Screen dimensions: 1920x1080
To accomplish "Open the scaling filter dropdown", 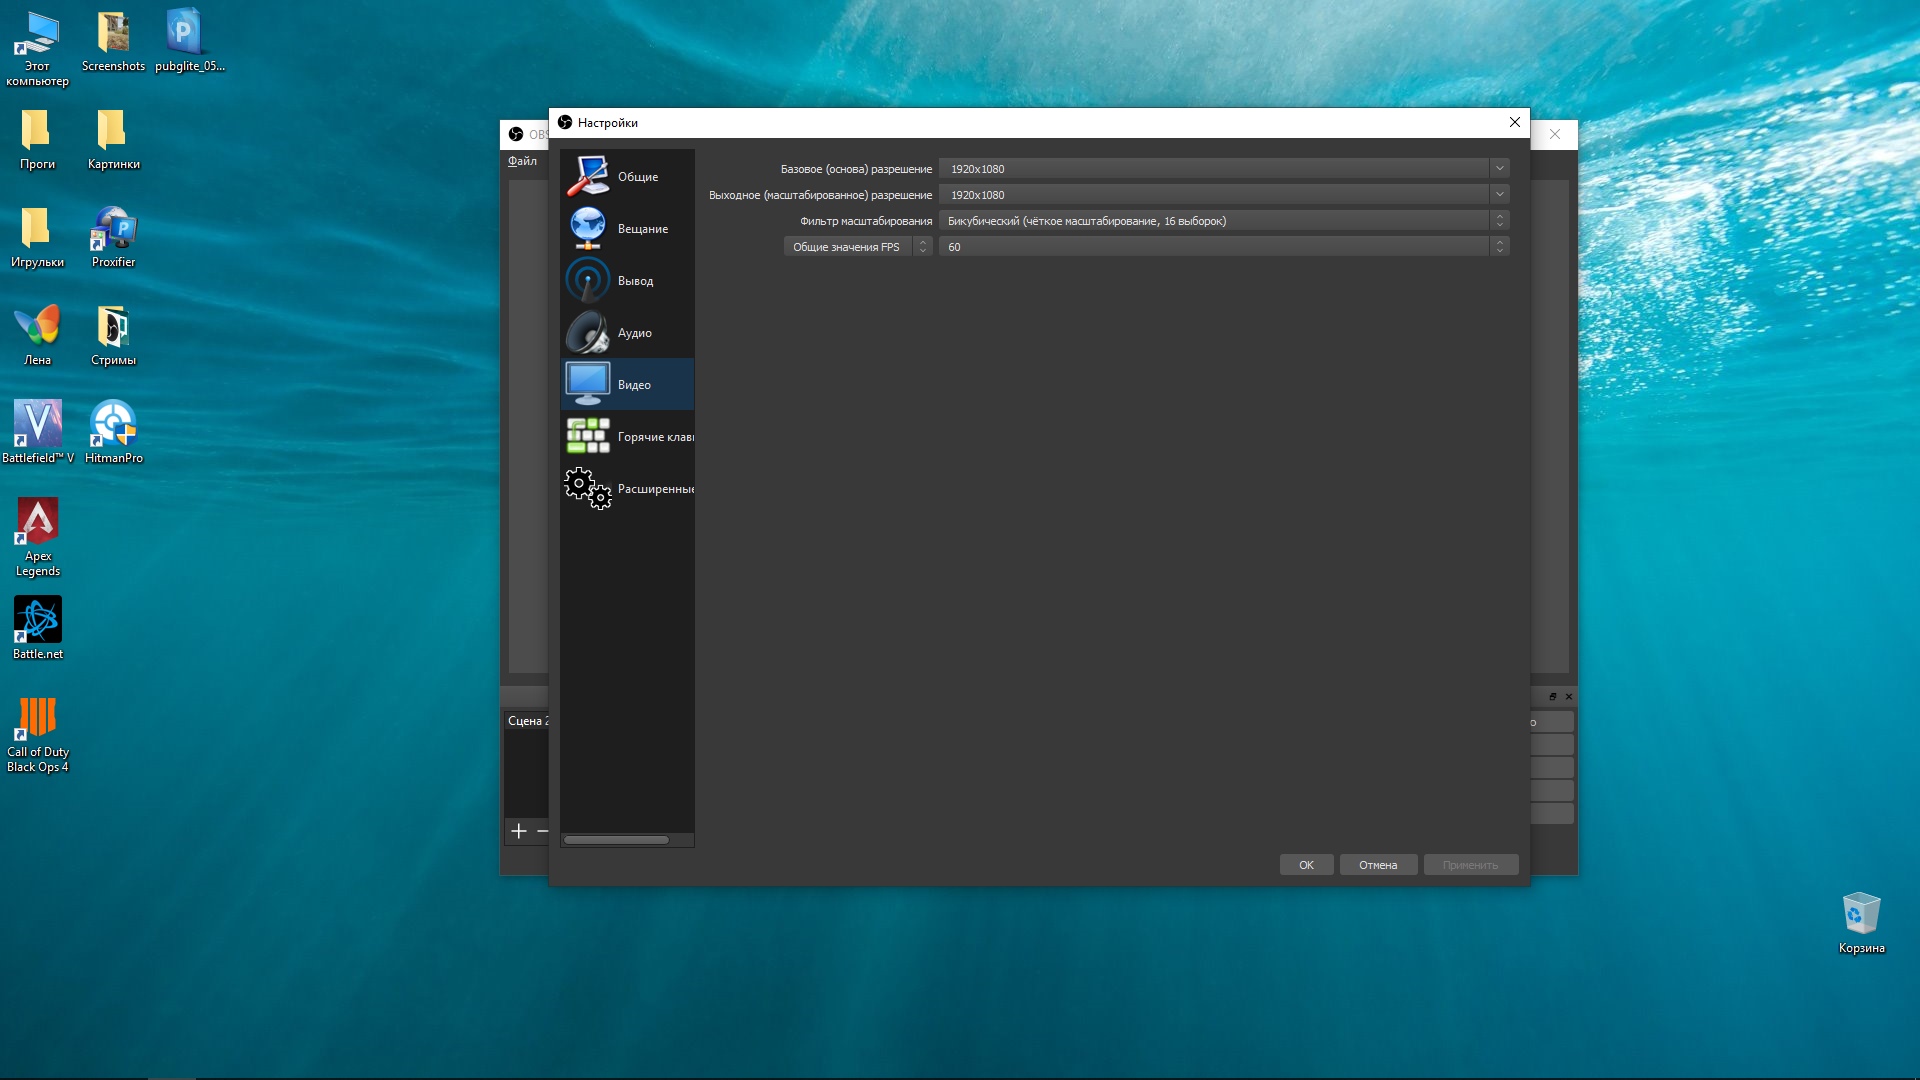I will (1222, 221).
